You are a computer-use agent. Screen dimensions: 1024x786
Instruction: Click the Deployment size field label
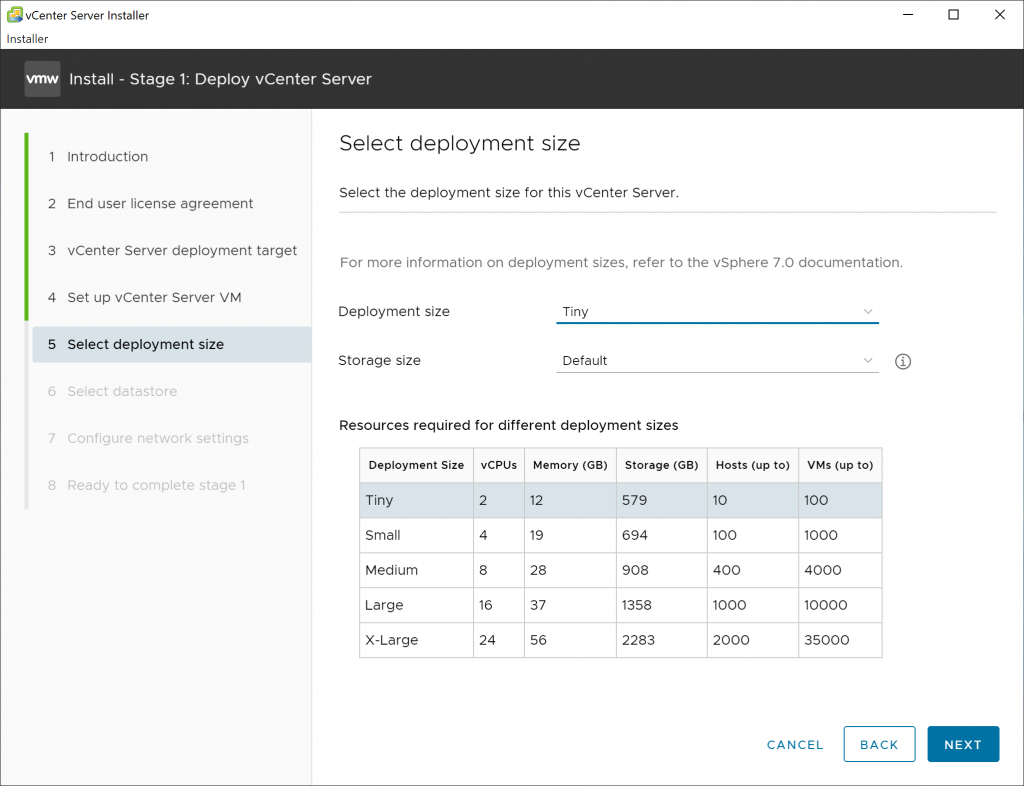[x=394, y=311]
